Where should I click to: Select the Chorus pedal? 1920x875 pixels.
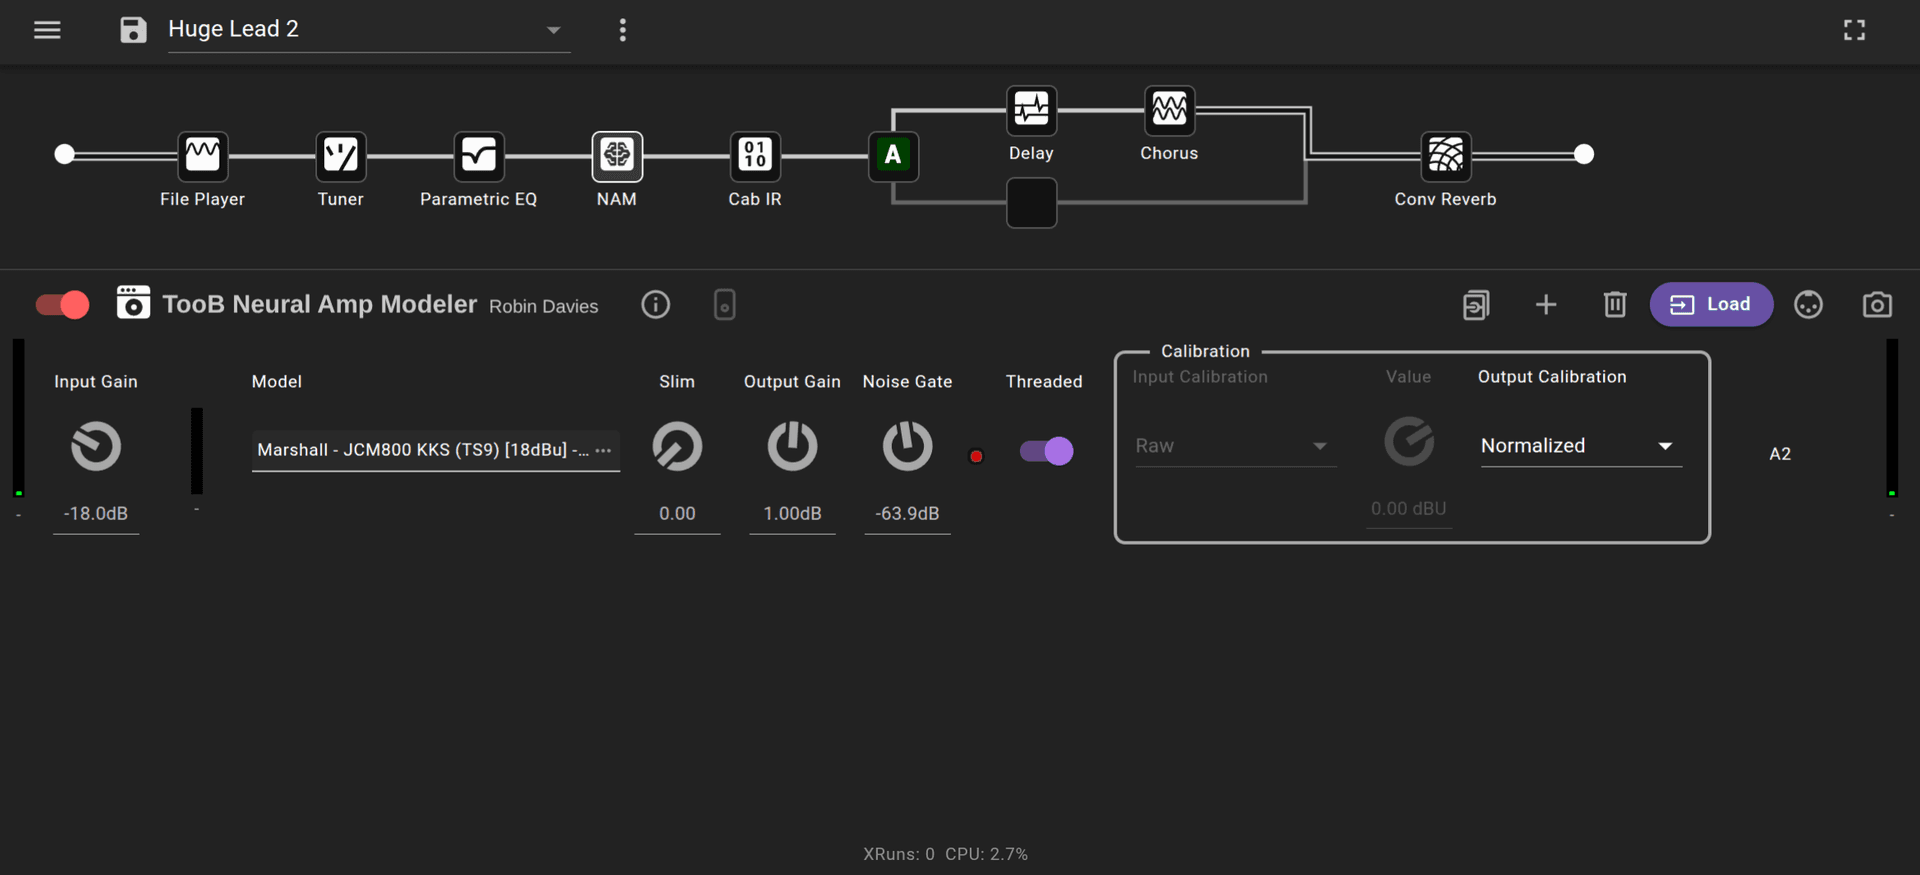[1169, 110]
